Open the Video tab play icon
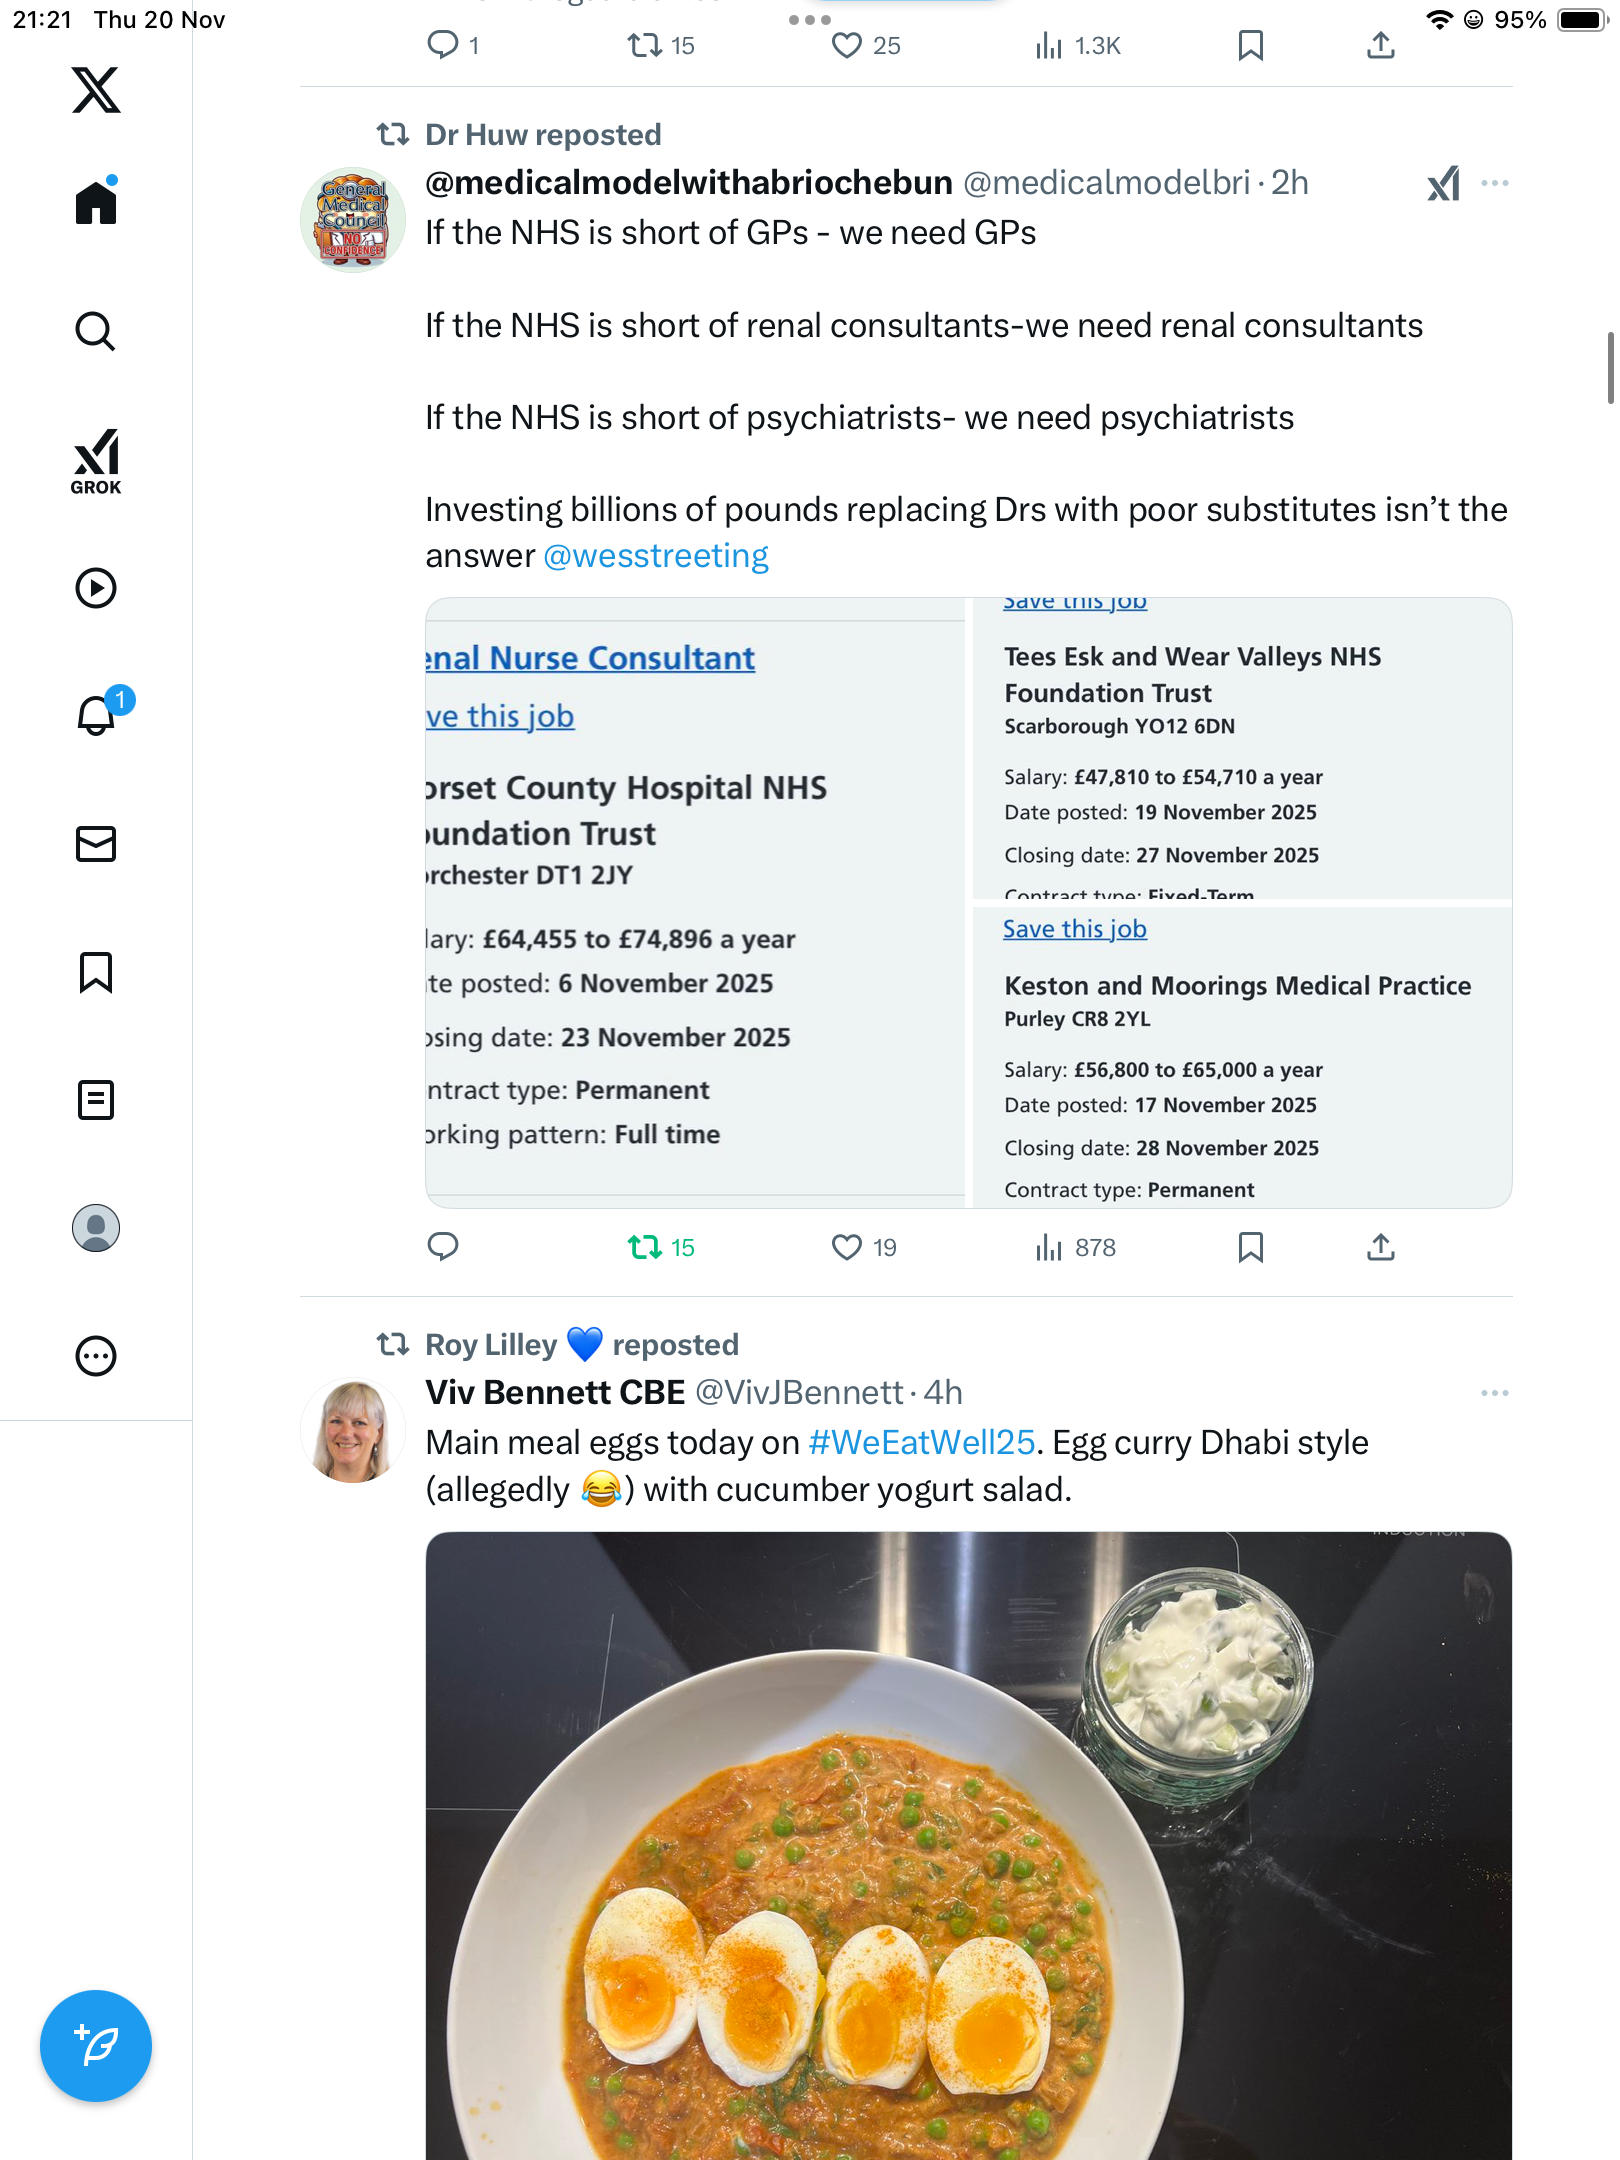Screen dimensions: 1620x2160 point(96,588)
